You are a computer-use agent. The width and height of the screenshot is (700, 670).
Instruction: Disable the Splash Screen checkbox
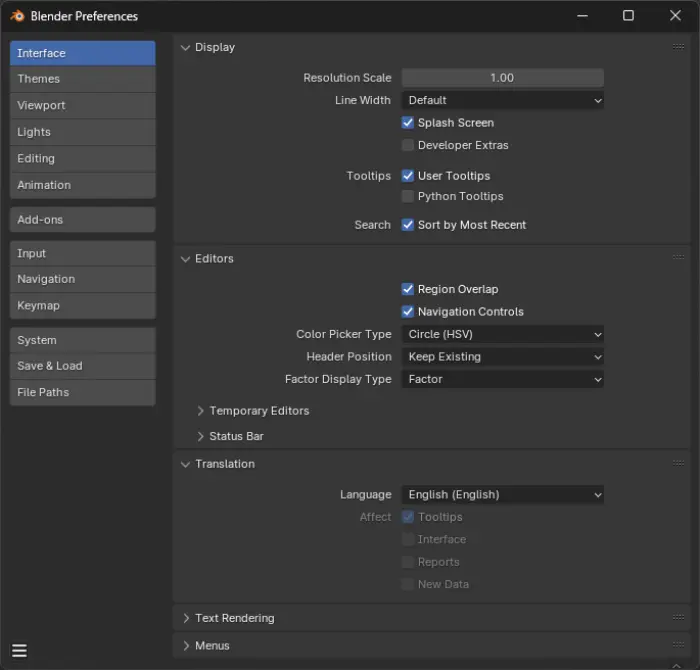(408, 123)
